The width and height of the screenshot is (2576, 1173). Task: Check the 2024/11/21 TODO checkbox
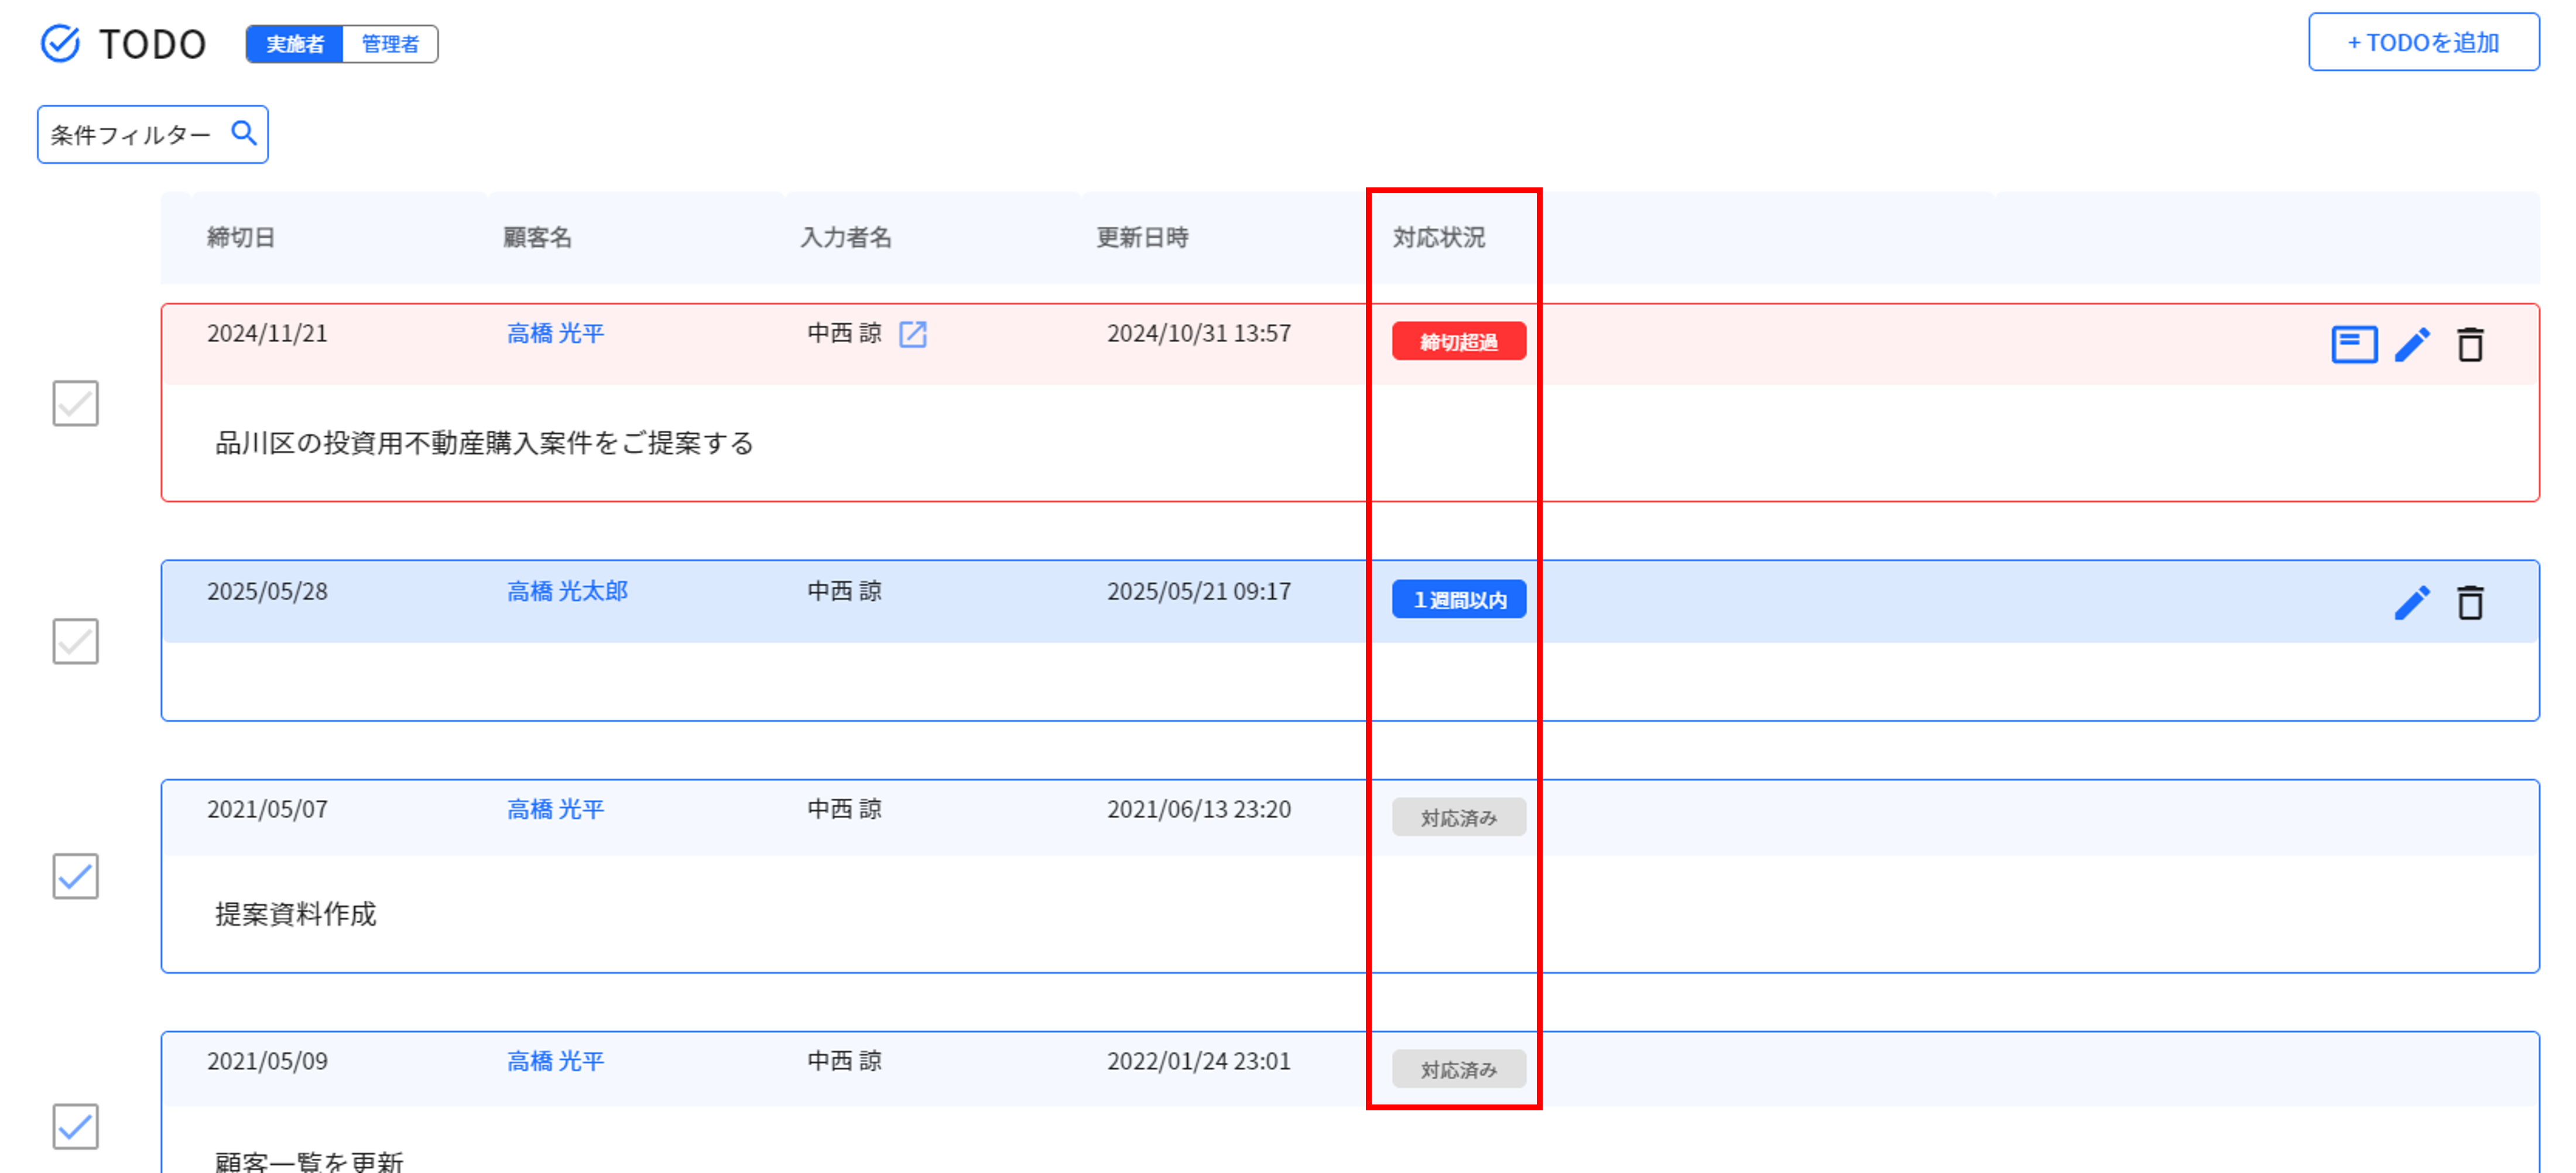(75, 403)
